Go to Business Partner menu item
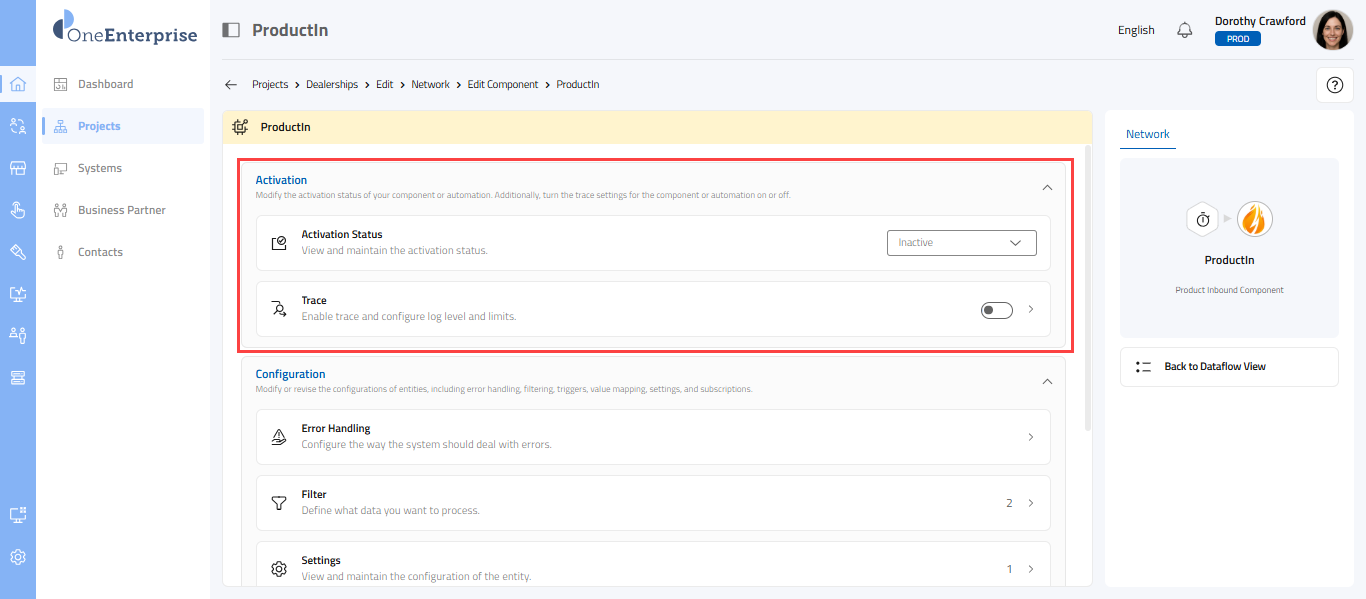 (x=121, y=210)
